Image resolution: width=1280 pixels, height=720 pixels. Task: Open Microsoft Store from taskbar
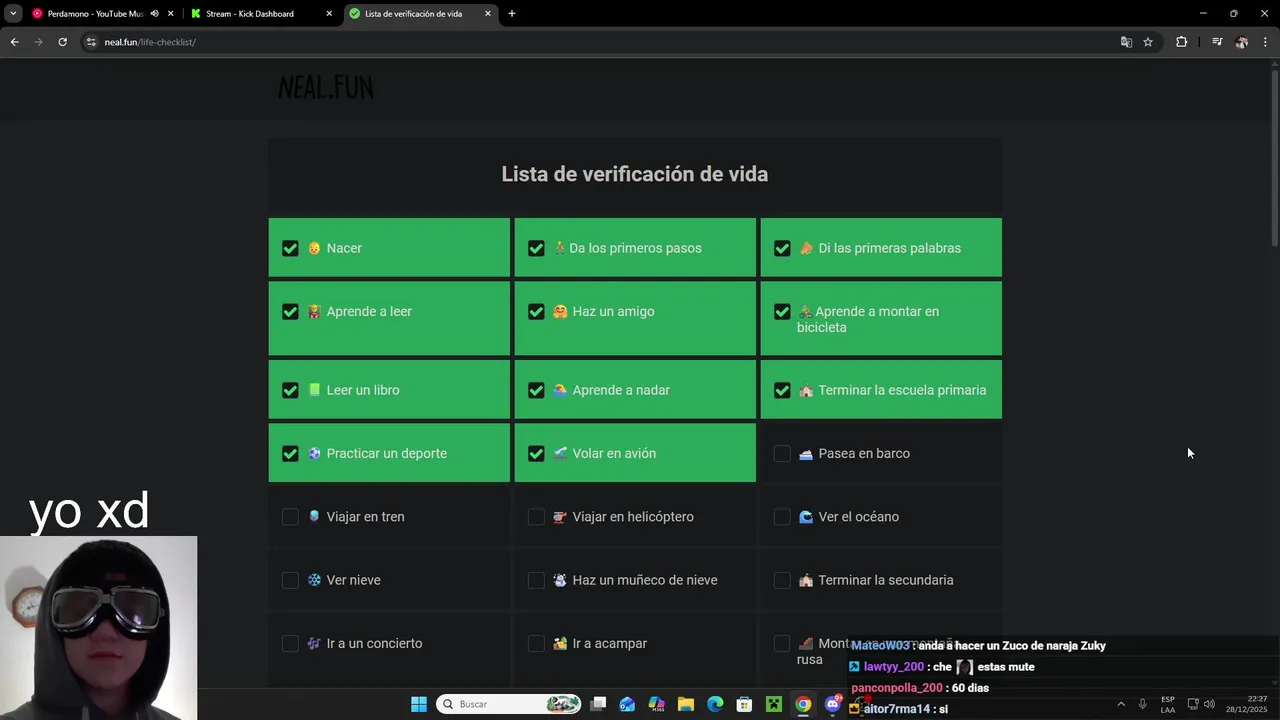(x=744, y=704)
